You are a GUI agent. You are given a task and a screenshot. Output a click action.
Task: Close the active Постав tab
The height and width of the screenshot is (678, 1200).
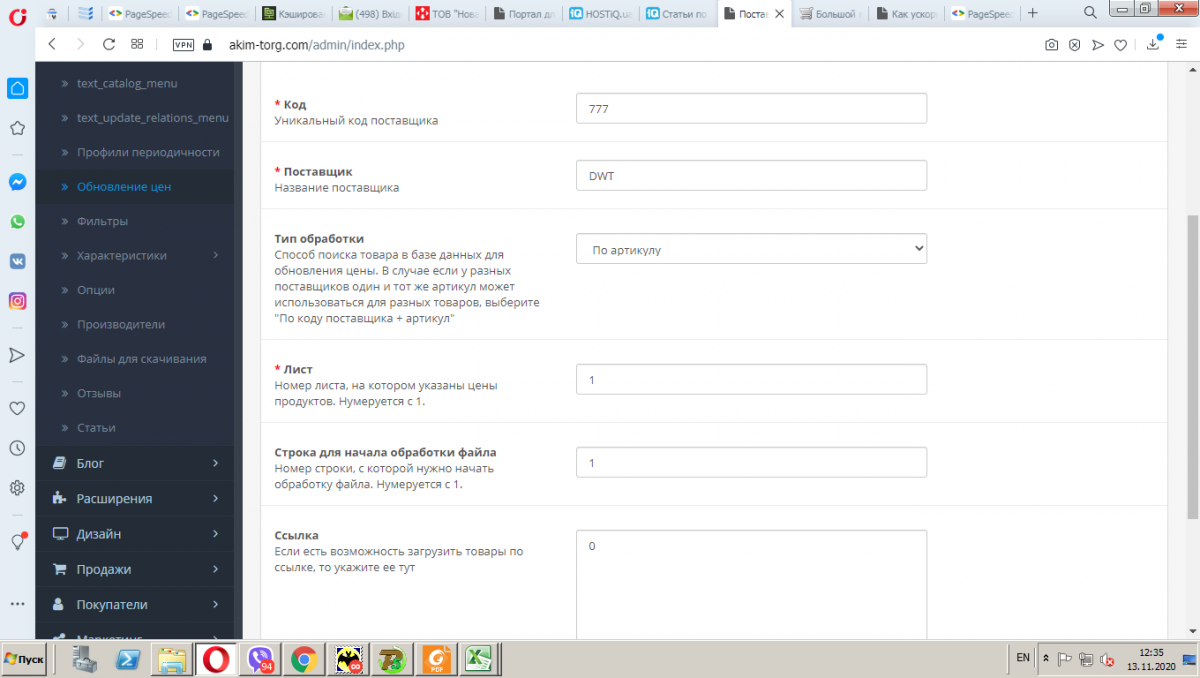779,14
